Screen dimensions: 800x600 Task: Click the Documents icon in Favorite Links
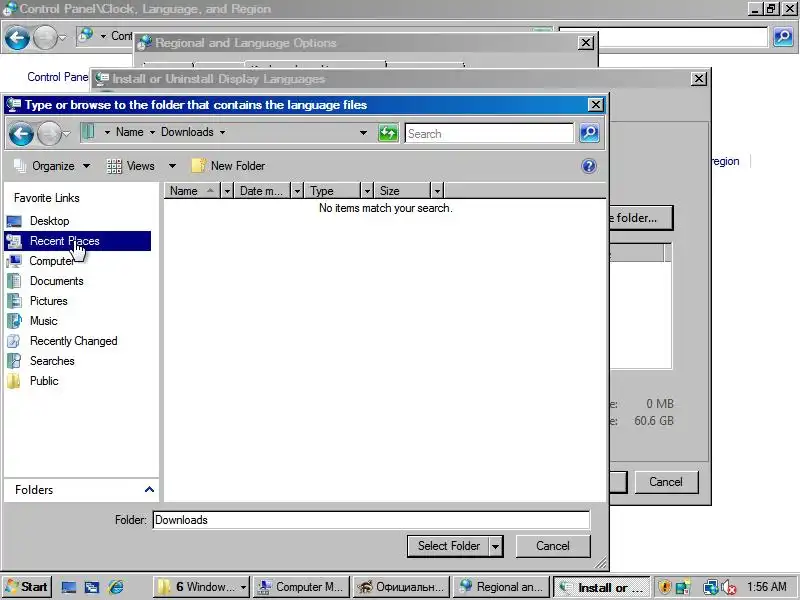pyautogui.click(x=14, y=281)
